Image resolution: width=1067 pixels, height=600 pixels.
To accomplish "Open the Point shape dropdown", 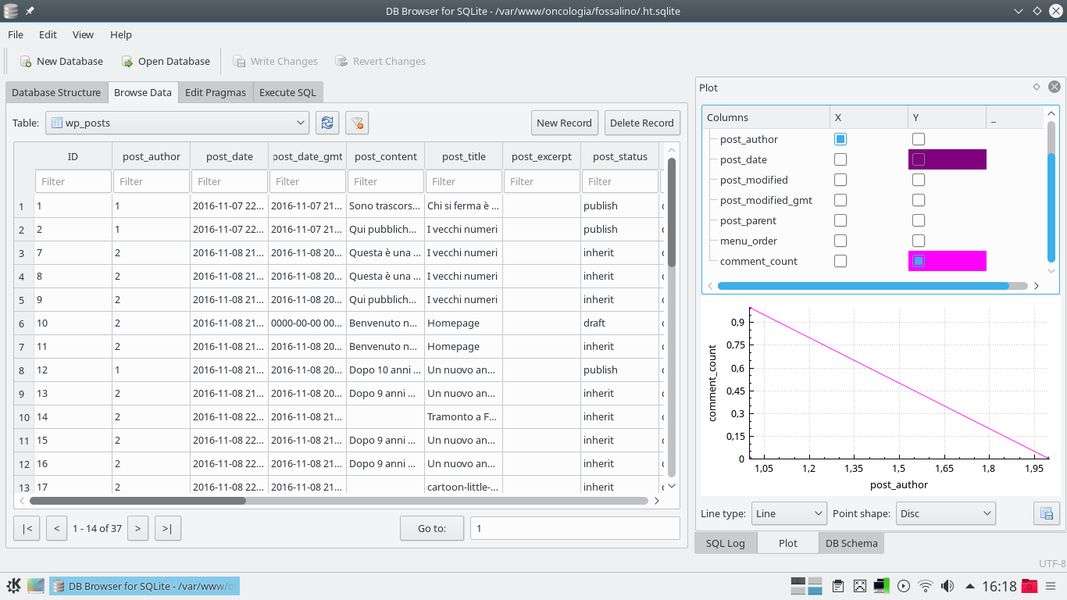I will [945, 513].
